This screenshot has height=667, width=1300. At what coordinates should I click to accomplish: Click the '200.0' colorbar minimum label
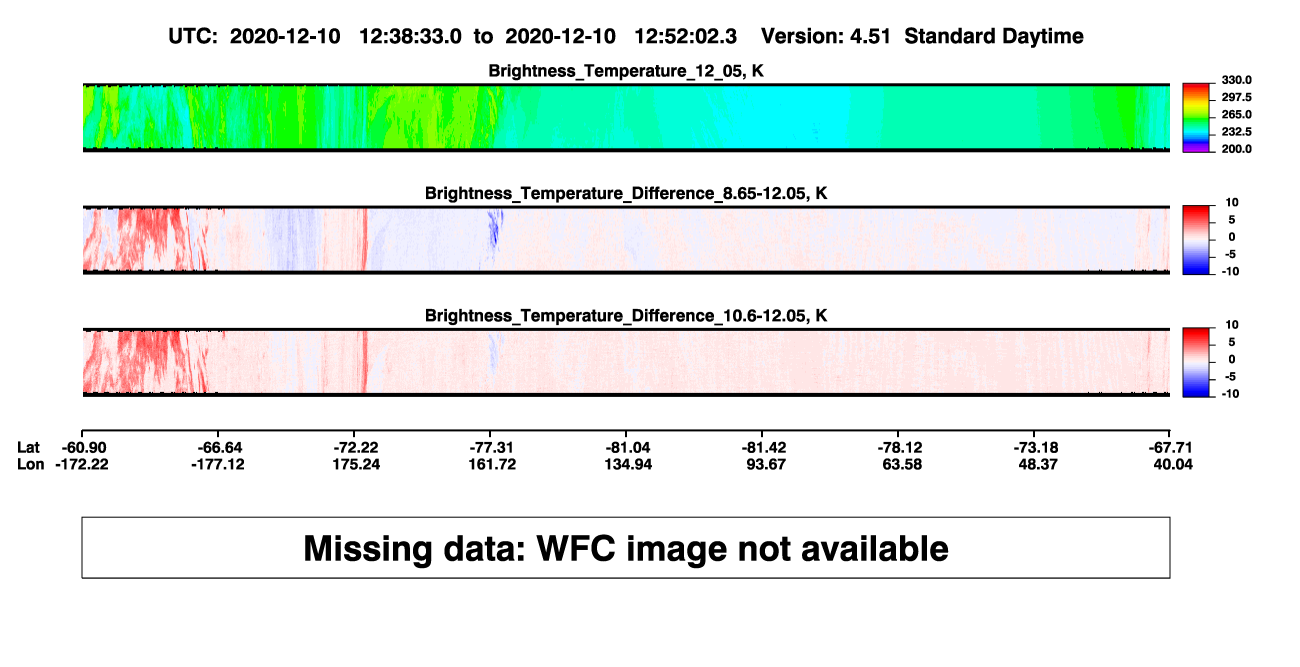coord(1236,149)
